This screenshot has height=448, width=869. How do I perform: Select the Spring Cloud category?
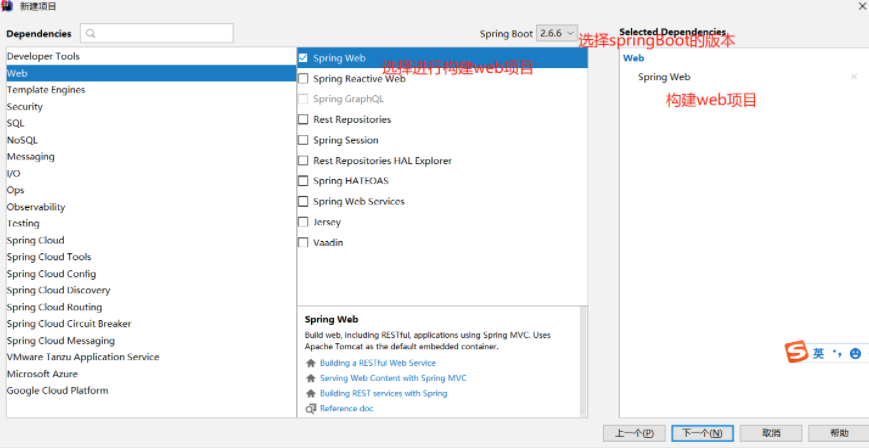[151, 240]
